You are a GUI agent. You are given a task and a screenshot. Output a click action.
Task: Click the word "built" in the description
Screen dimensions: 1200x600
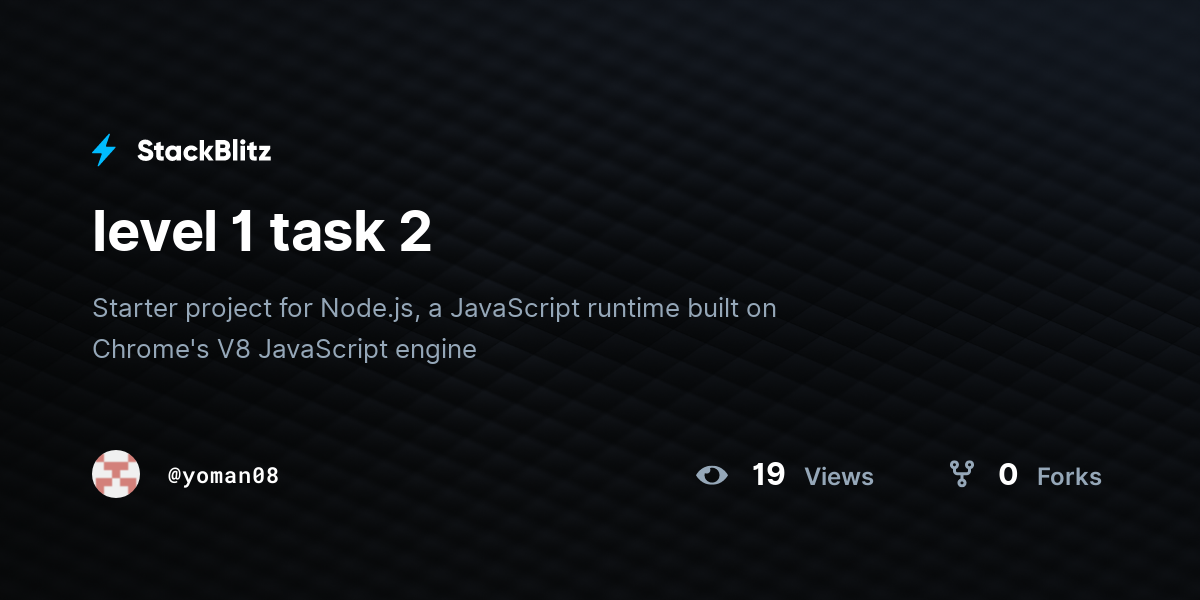pos(713,308)
